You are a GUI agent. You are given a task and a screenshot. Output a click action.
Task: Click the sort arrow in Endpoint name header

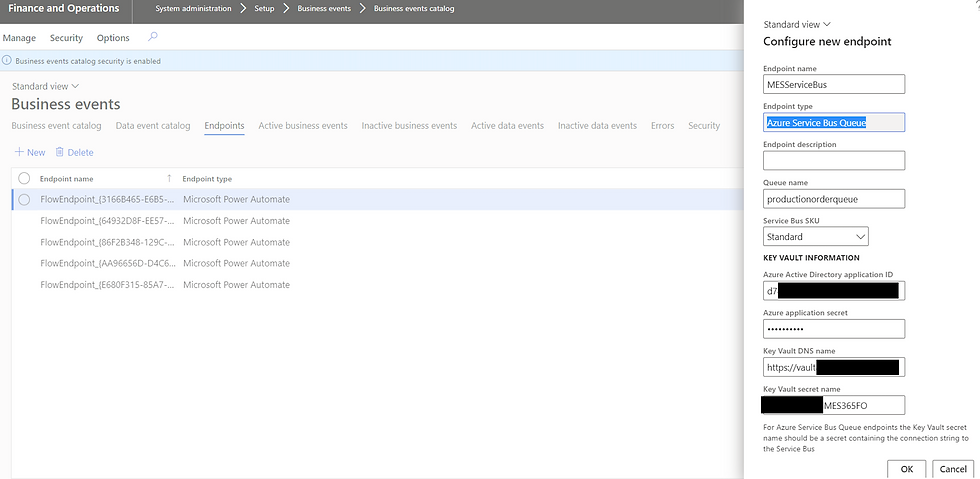pyautogui.click(x=169, y=179)
